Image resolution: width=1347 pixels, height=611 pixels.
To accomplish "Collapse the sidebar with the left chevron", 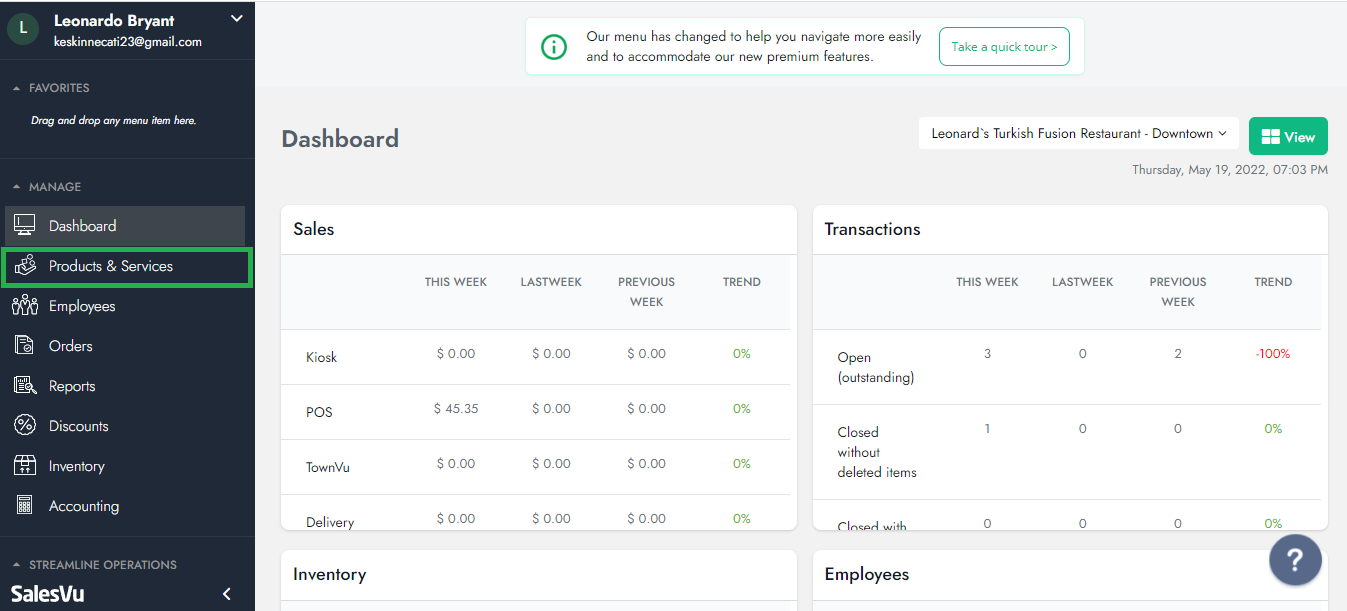I will pyautogui.click(x=227, y=594).
